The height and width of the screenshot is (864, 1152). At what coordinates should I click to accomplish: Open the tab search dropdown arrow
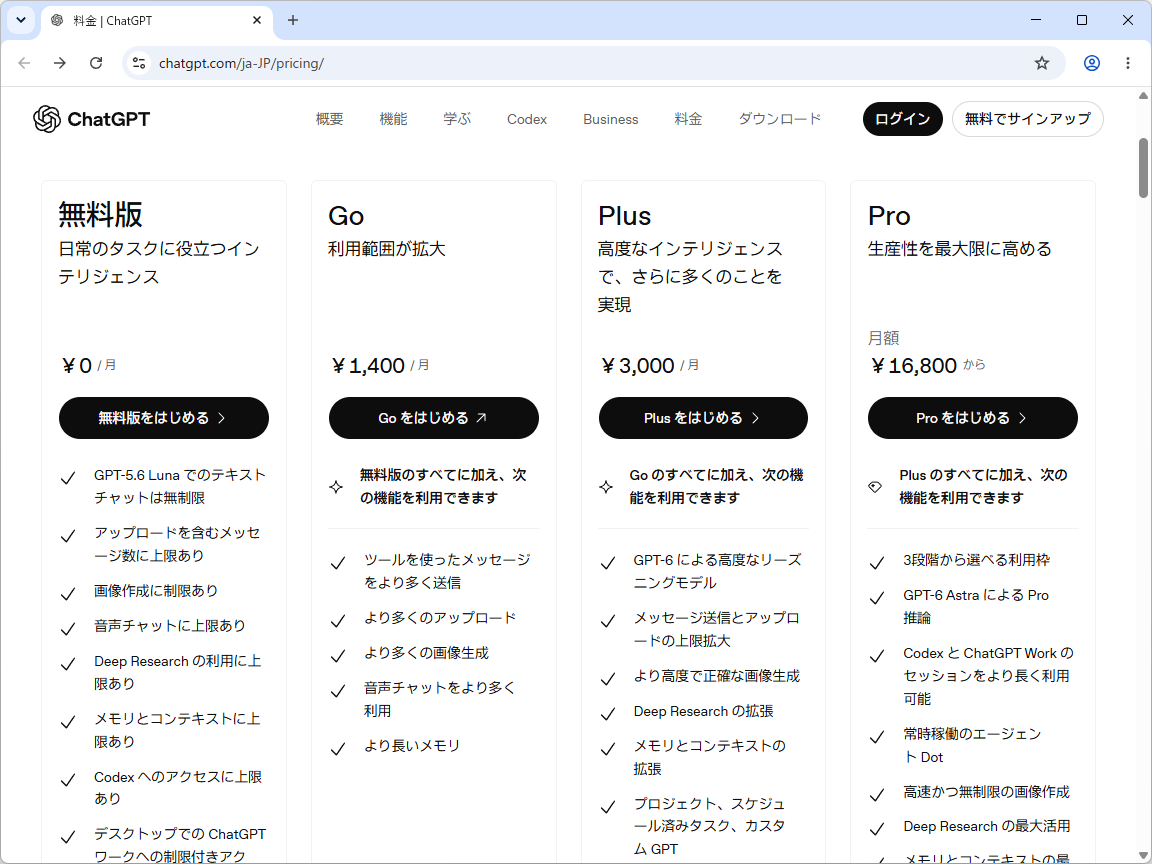point(21,21)
